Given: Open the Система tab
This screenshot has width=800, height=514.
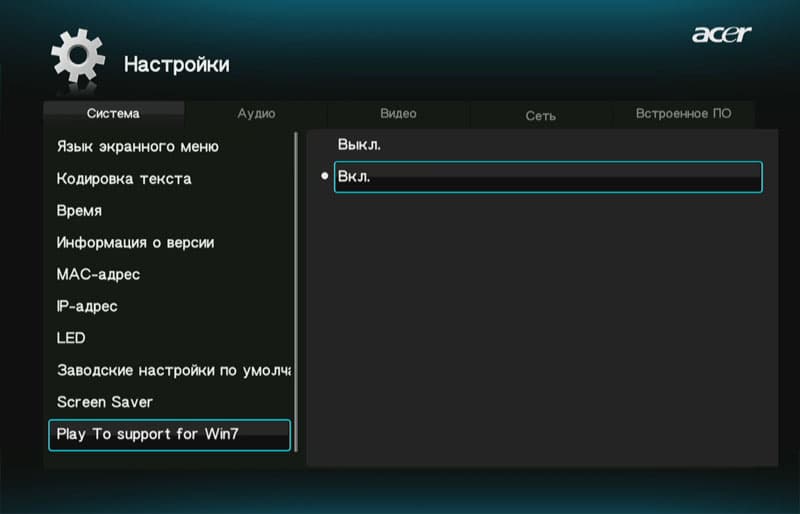Looking at the screenshot, I should [113, 114].
